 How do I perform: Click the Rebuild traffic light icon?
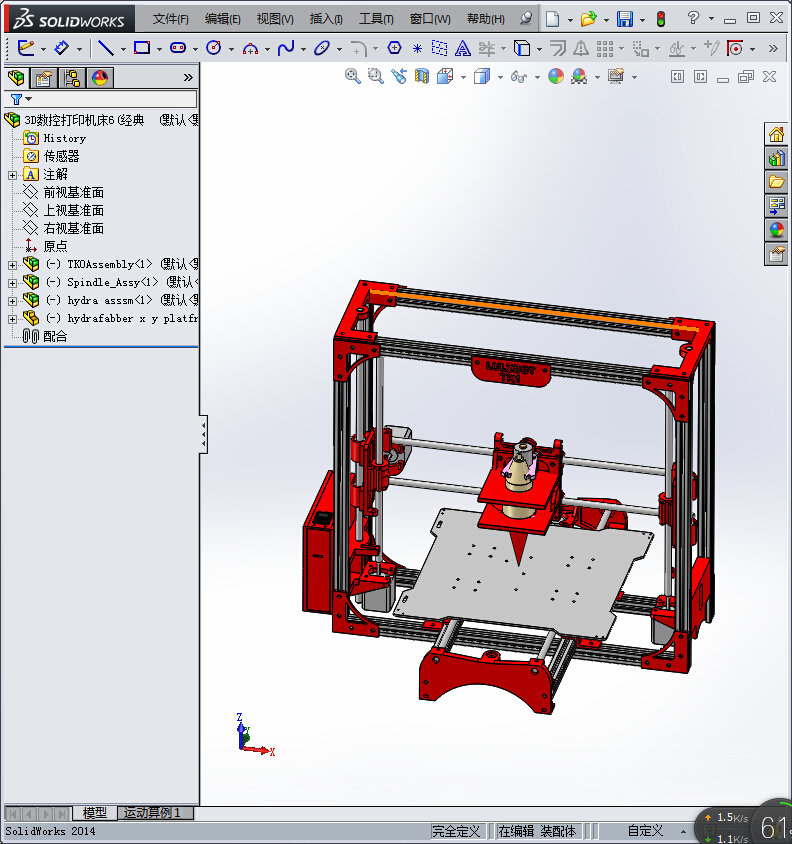click(x=661, y=19)
